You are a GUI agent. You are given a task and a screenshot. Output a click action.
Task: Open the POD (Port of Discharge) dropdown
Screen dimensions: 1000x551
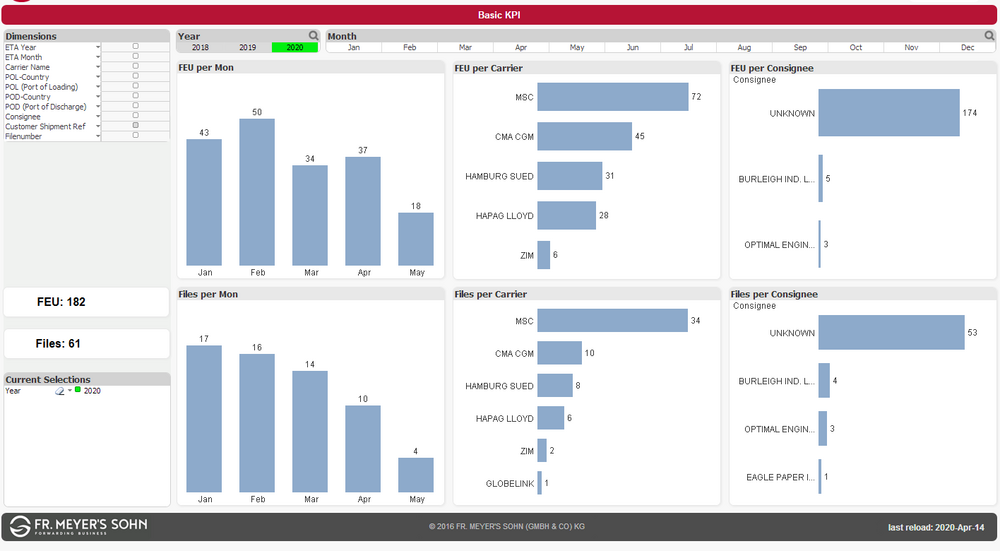98,107
